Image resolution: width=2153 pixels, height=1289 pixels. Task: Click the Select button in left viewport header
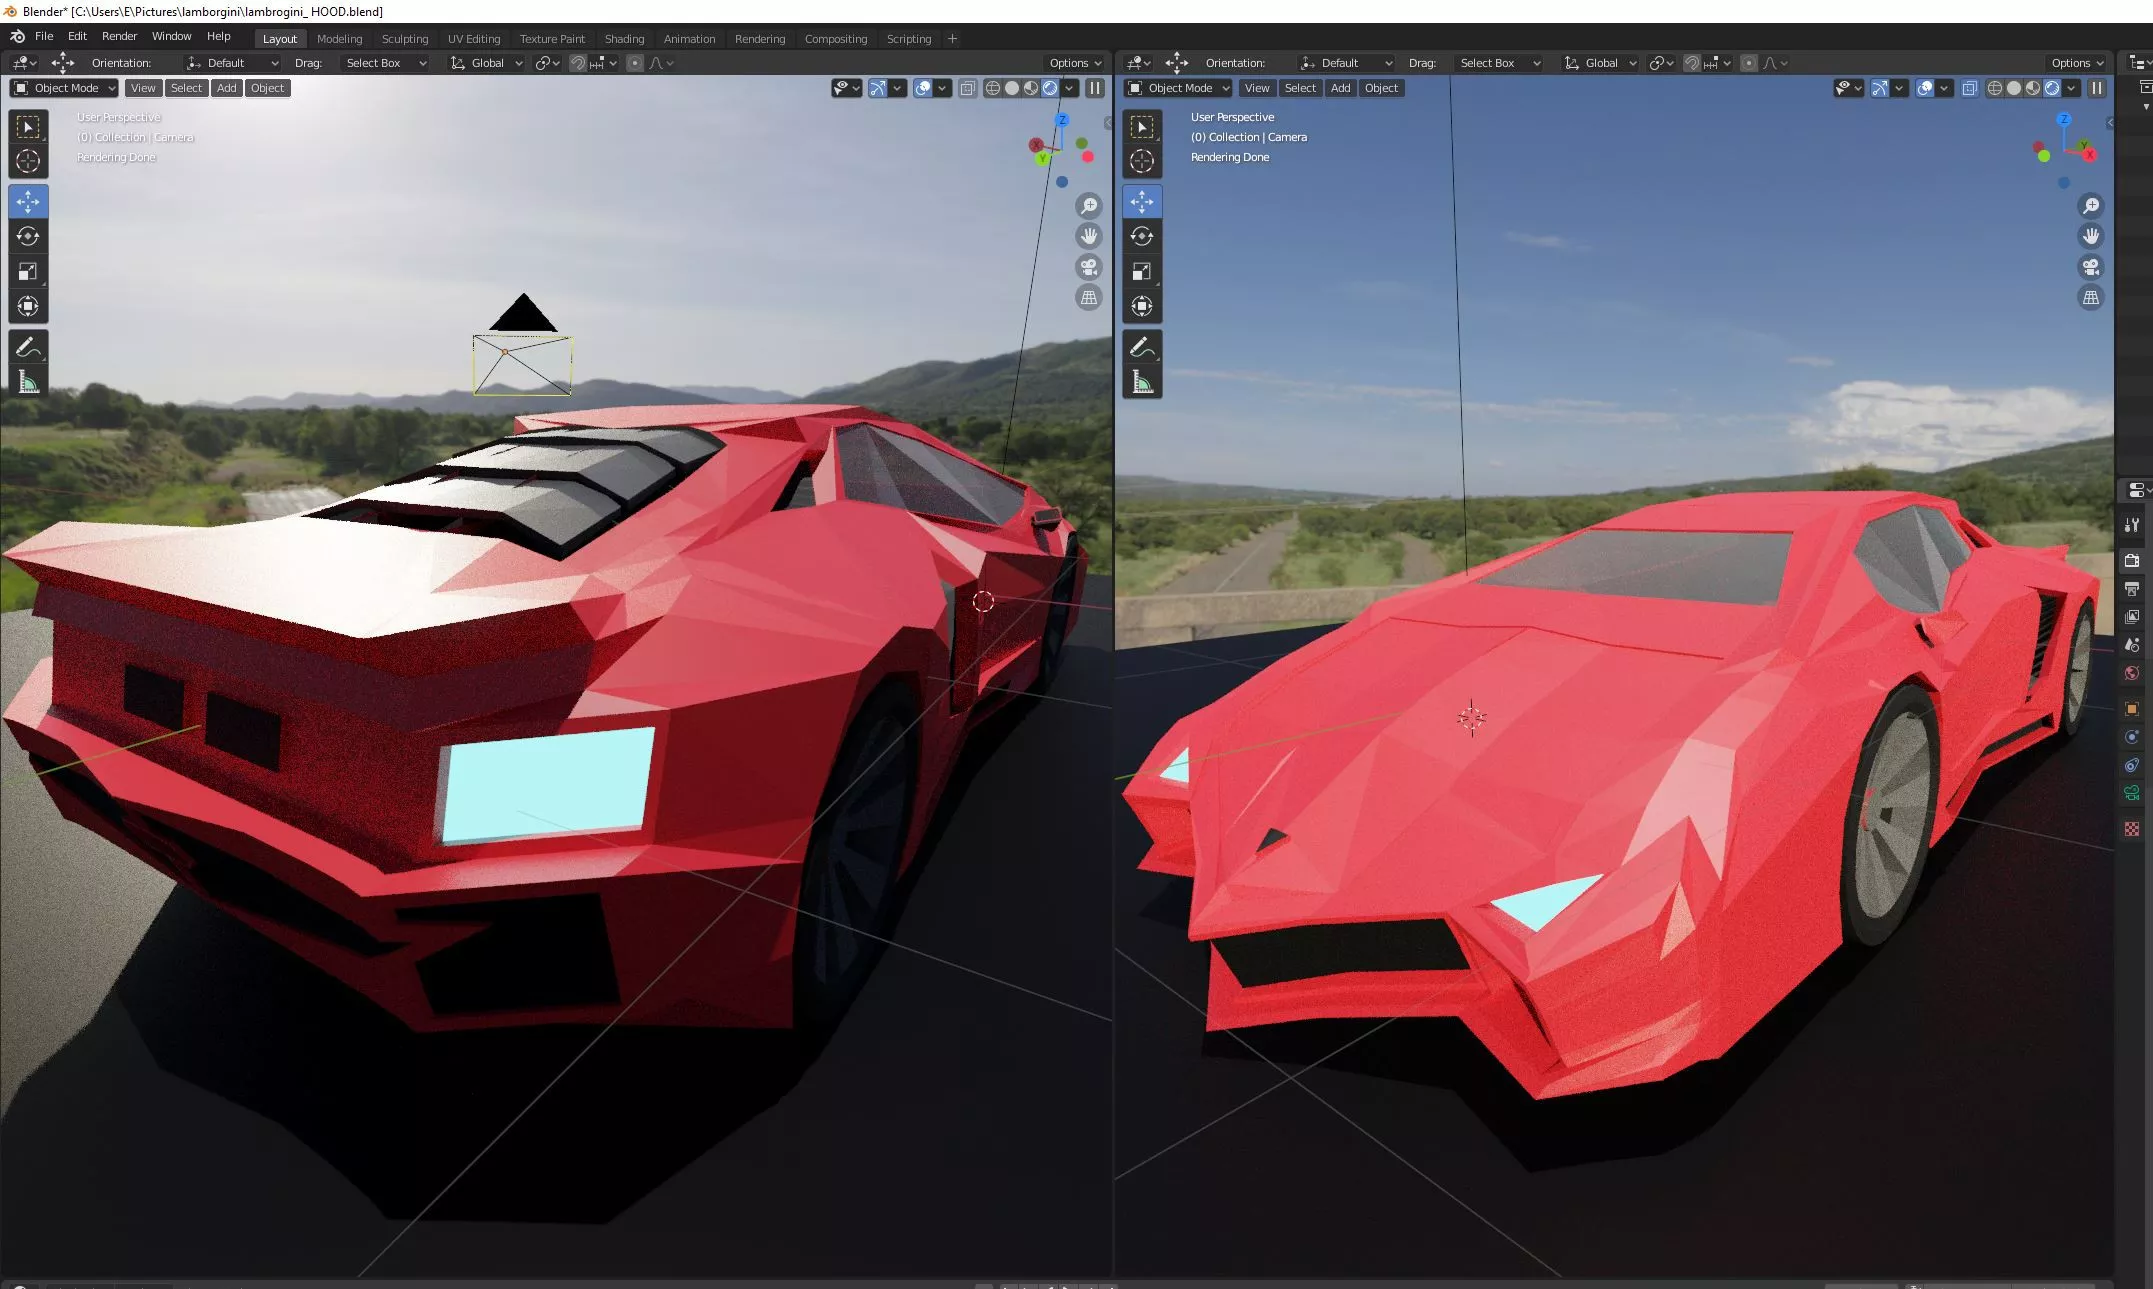point(186,88)
